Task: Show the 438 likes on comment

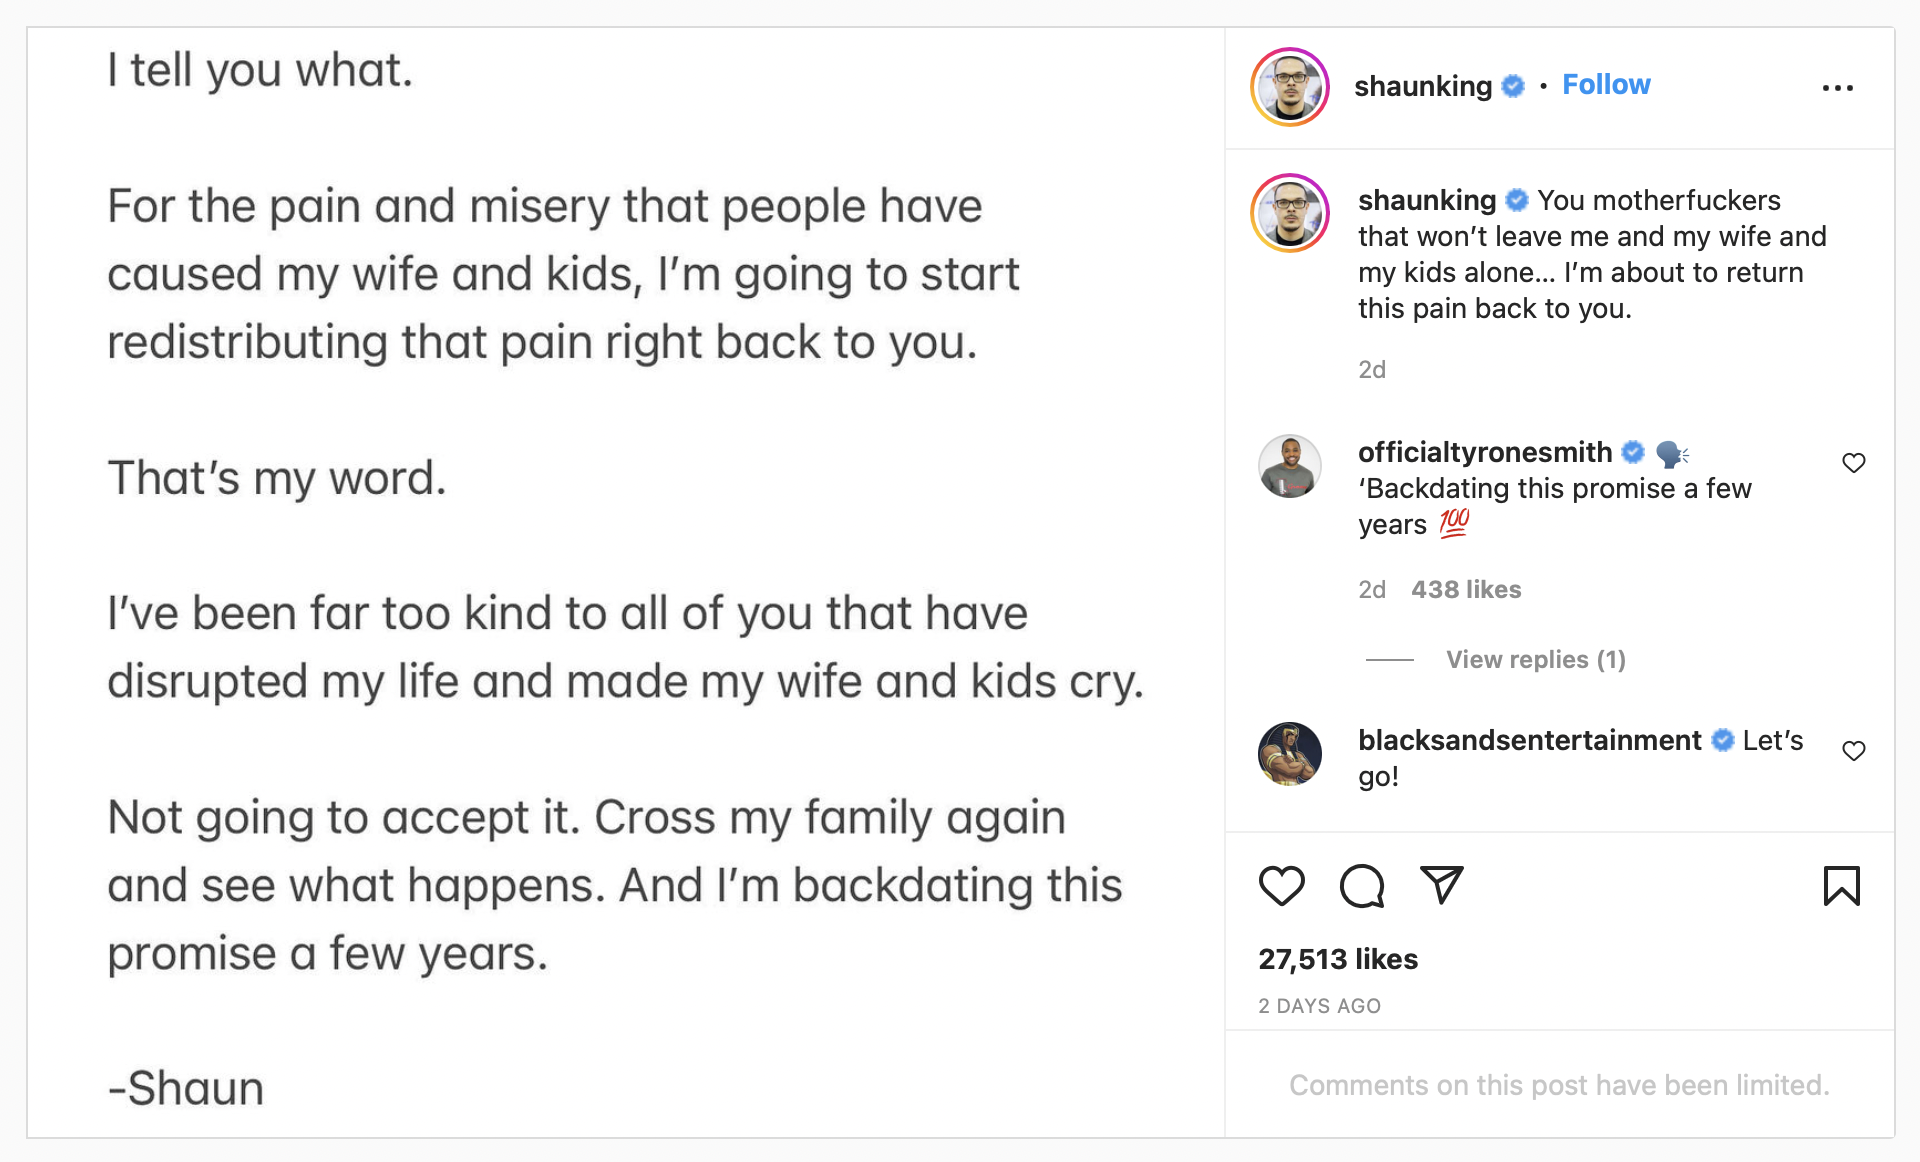Action: click(x=1466, y=590)
